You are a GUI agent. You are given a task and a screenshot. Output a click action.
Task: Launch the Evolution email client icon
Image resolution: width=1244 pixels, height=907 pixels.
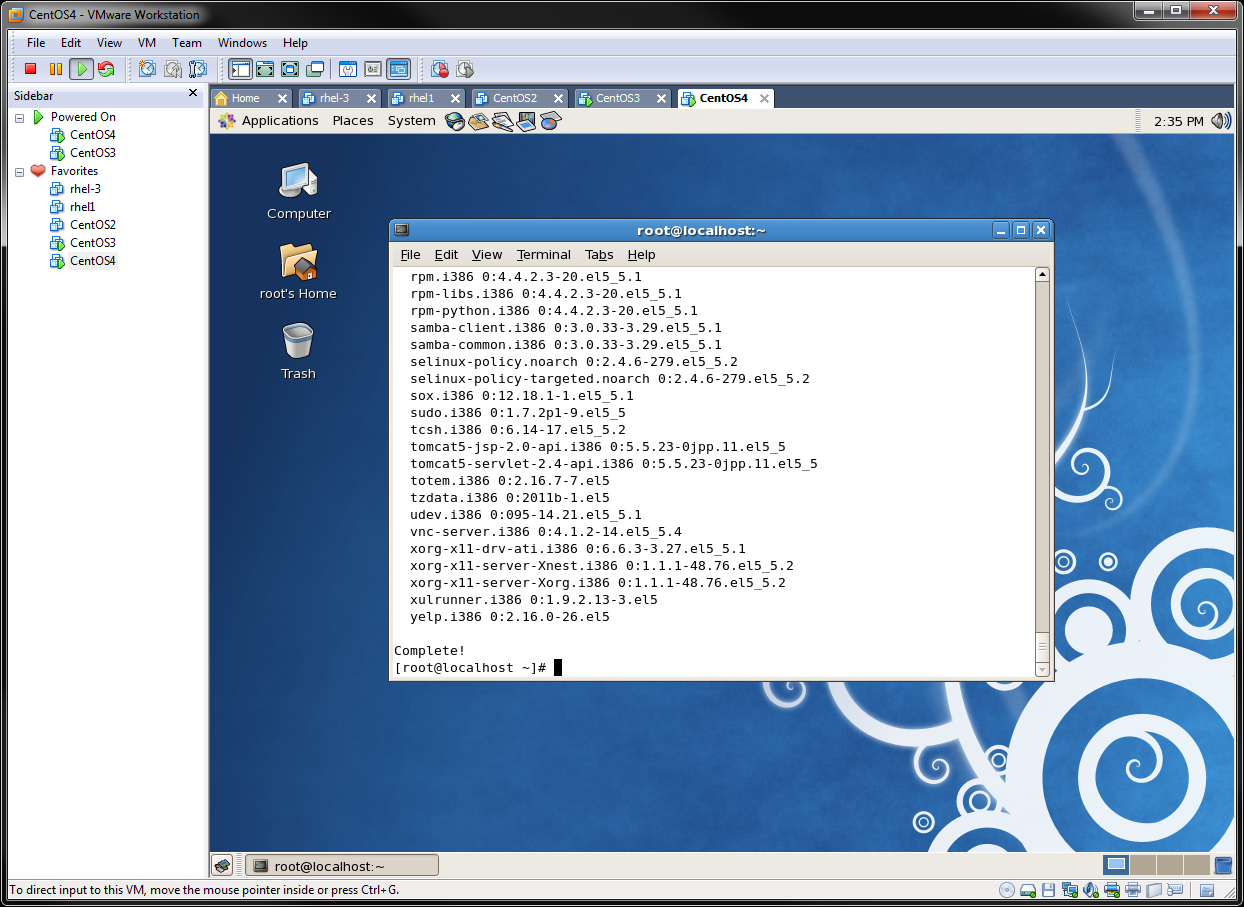(x=479, y=120)
